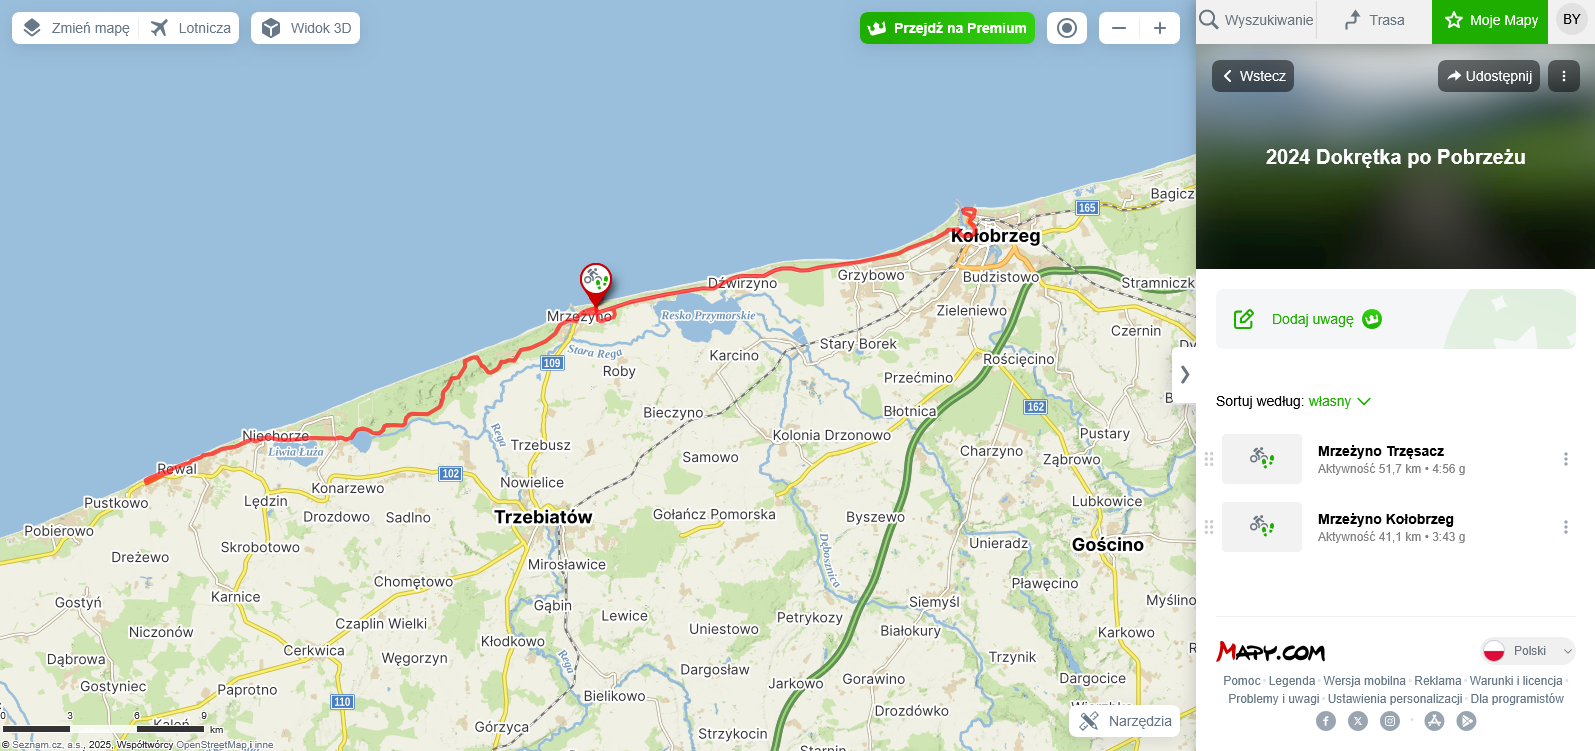Toggle Widok 3D view

306,28
